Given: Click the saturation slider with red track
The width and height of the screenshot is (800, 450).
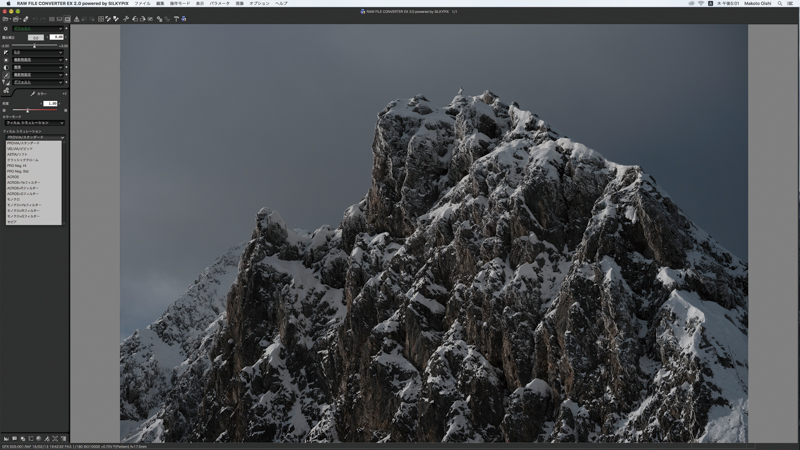Looking at the screenshot, I should click(x=35, y=110).
